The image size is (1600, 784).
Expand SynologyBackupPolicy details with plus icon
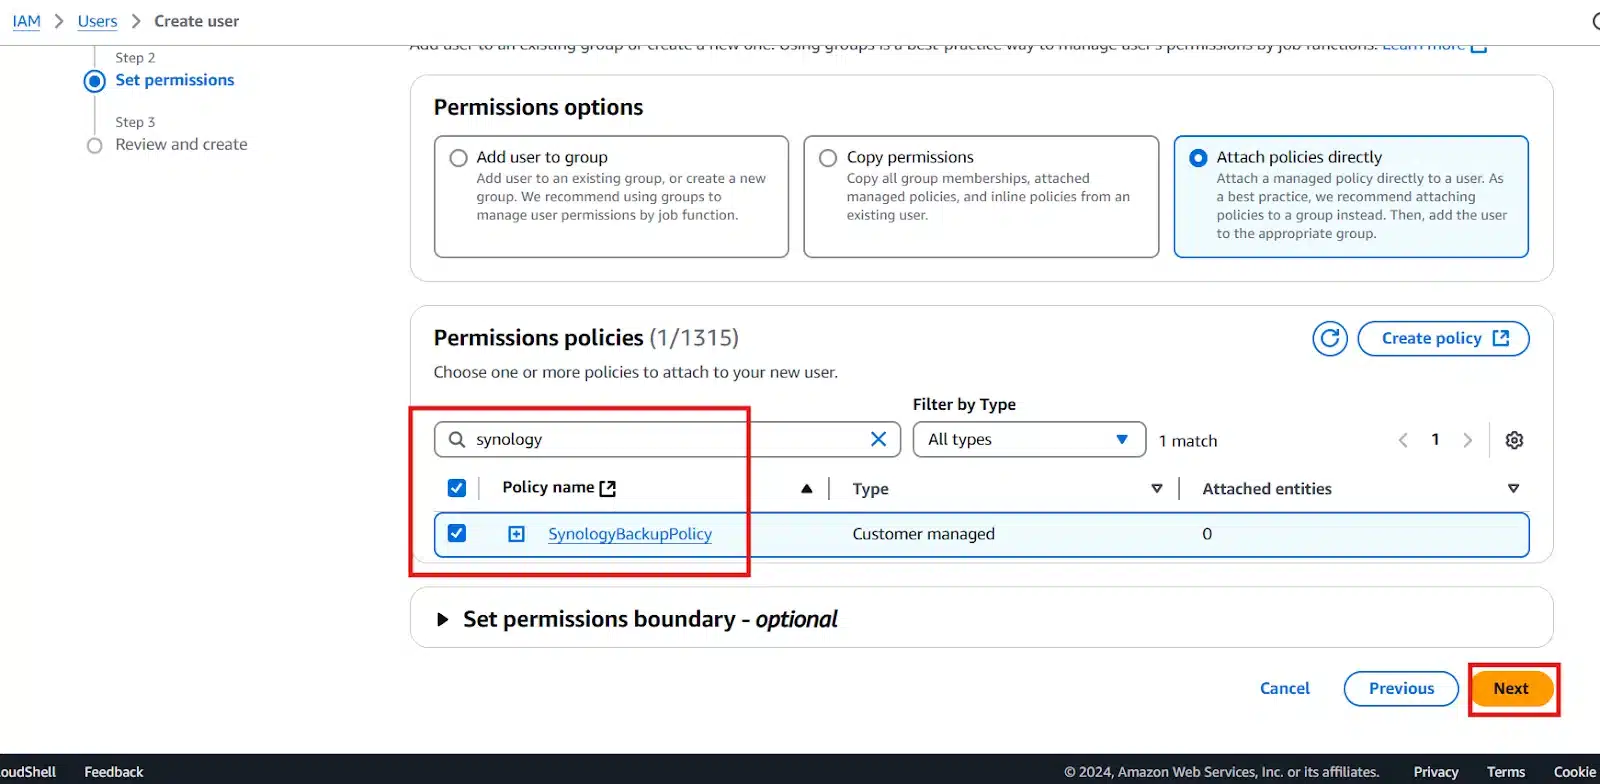pyautogui.click(x=516, y=534)
